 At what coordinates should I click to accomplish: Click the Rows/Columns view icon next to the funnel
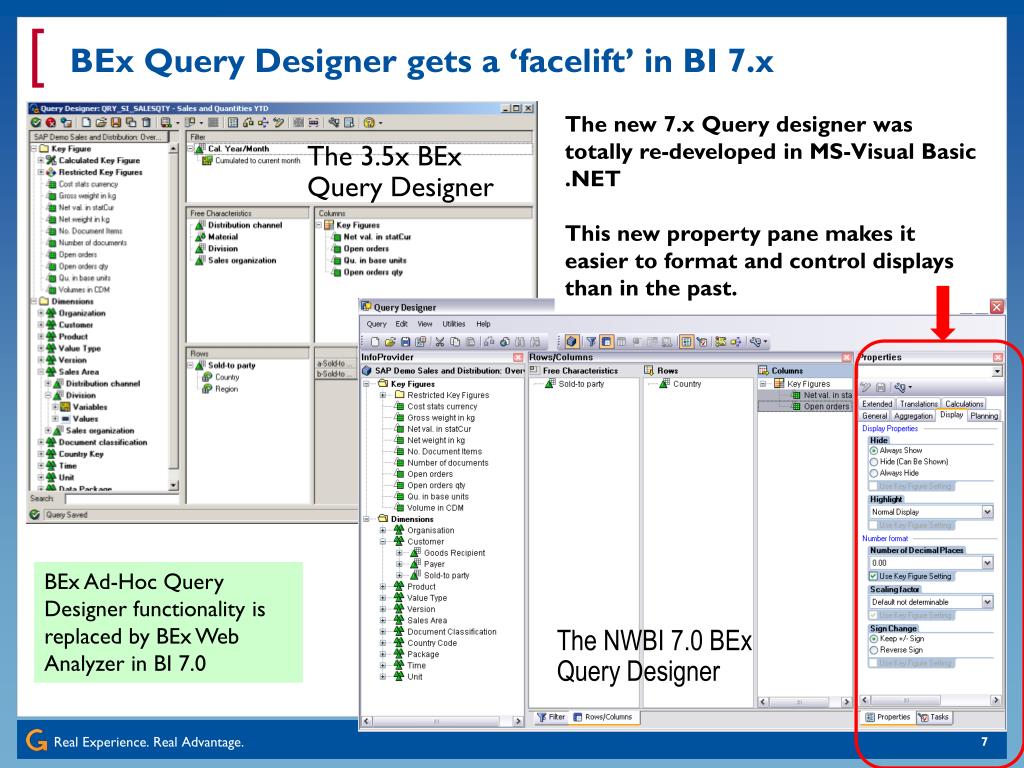tap(607, 342)
